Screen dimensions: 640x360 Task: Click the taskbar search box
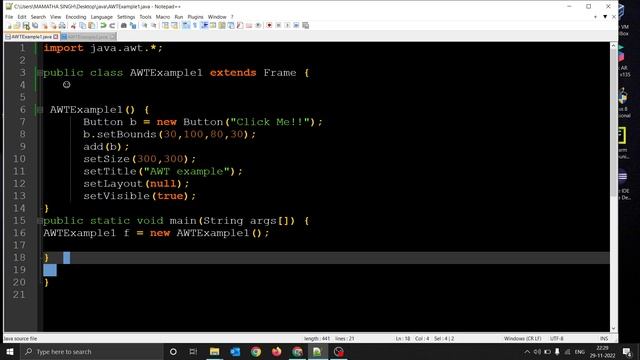click(91, 351)
